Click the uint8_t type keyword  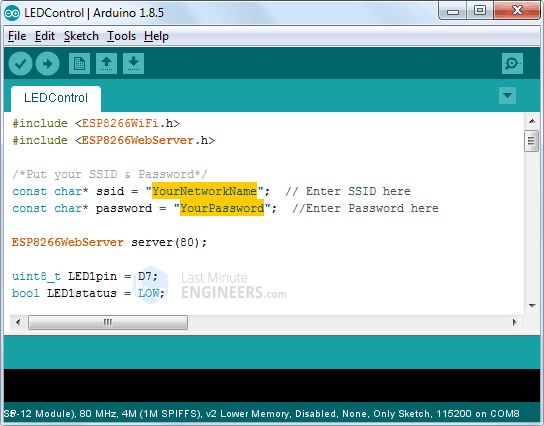click(36, 276)
